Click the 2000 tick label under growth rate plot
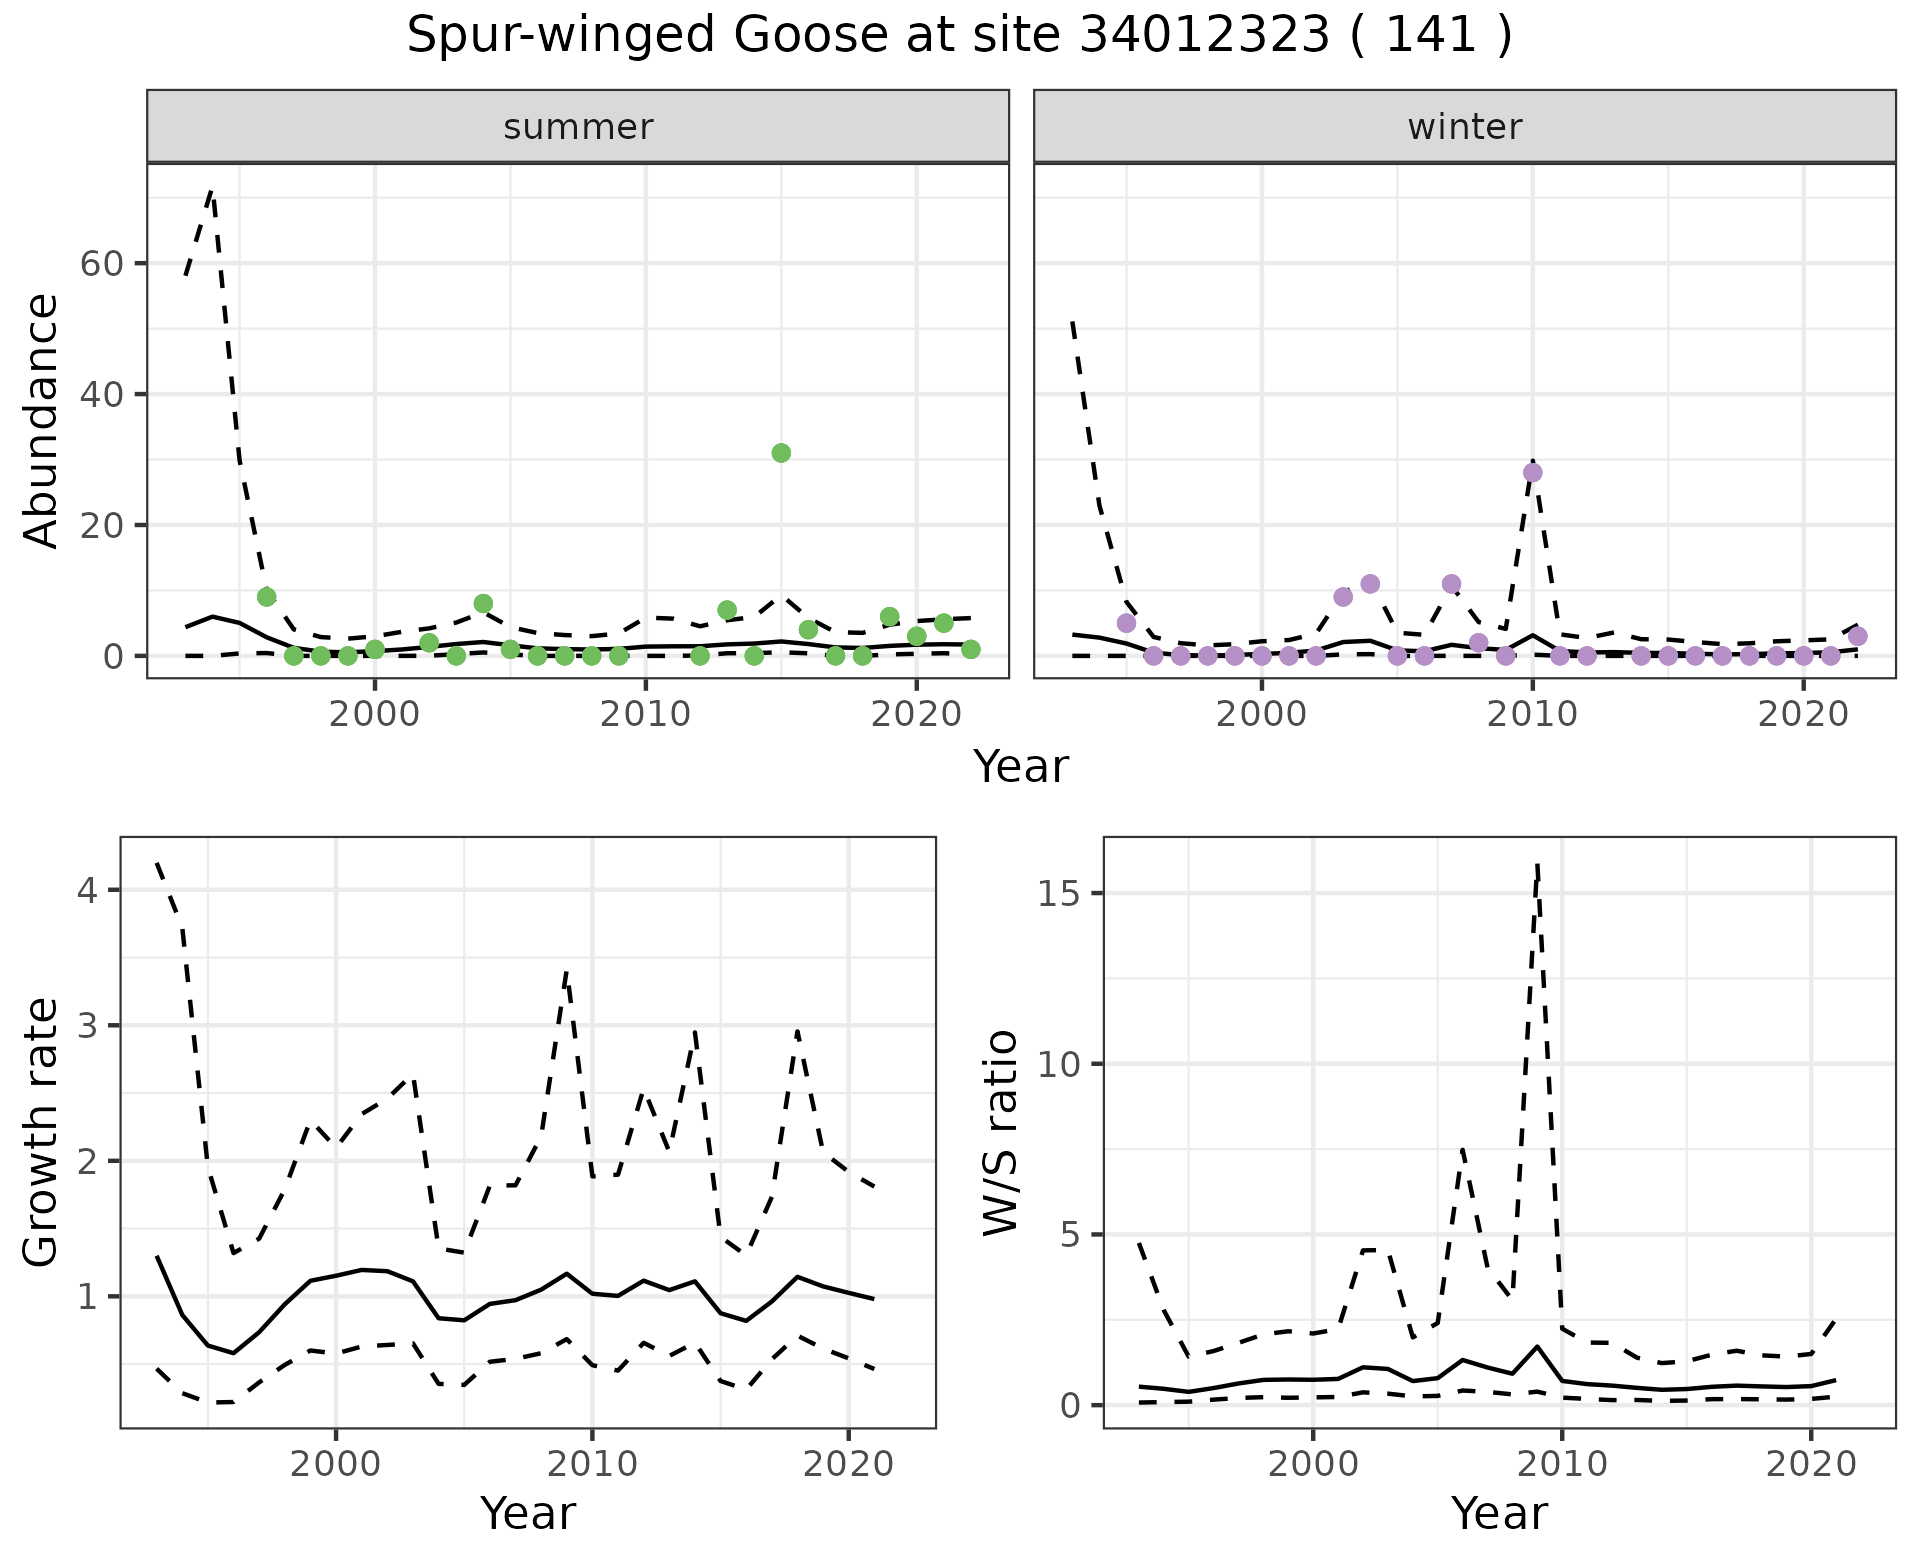The image size is (1920, 1560). [x=336, y=1464]
